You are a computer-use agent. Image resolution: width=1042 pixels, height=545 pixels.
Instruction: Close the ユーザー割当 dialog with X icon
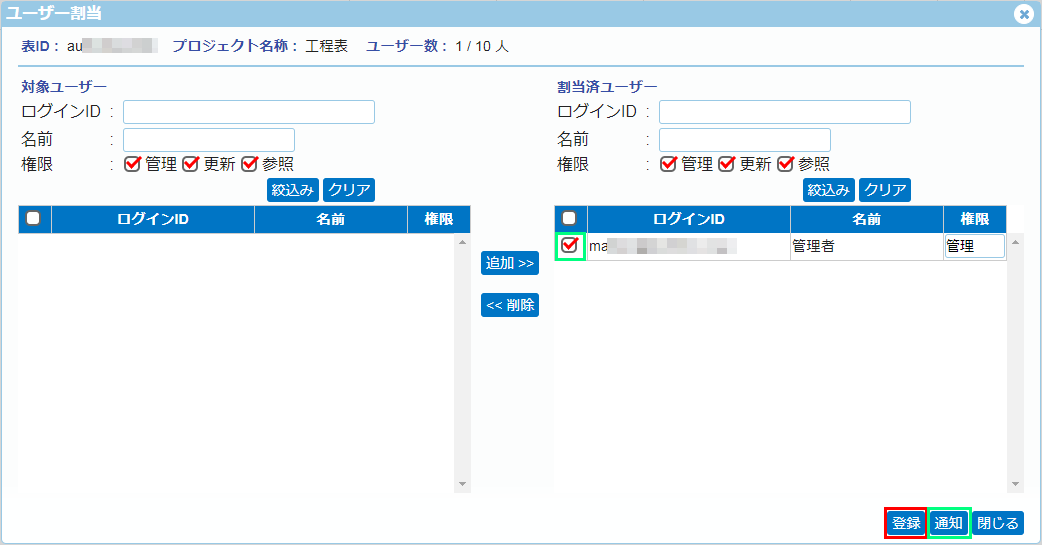1023,14
